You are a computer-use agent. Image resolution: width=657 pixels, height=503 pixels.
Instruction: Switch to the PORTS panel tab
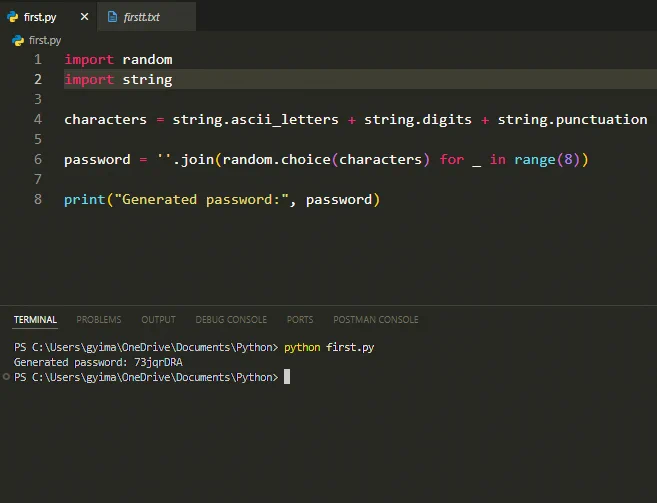click(300, 319)
